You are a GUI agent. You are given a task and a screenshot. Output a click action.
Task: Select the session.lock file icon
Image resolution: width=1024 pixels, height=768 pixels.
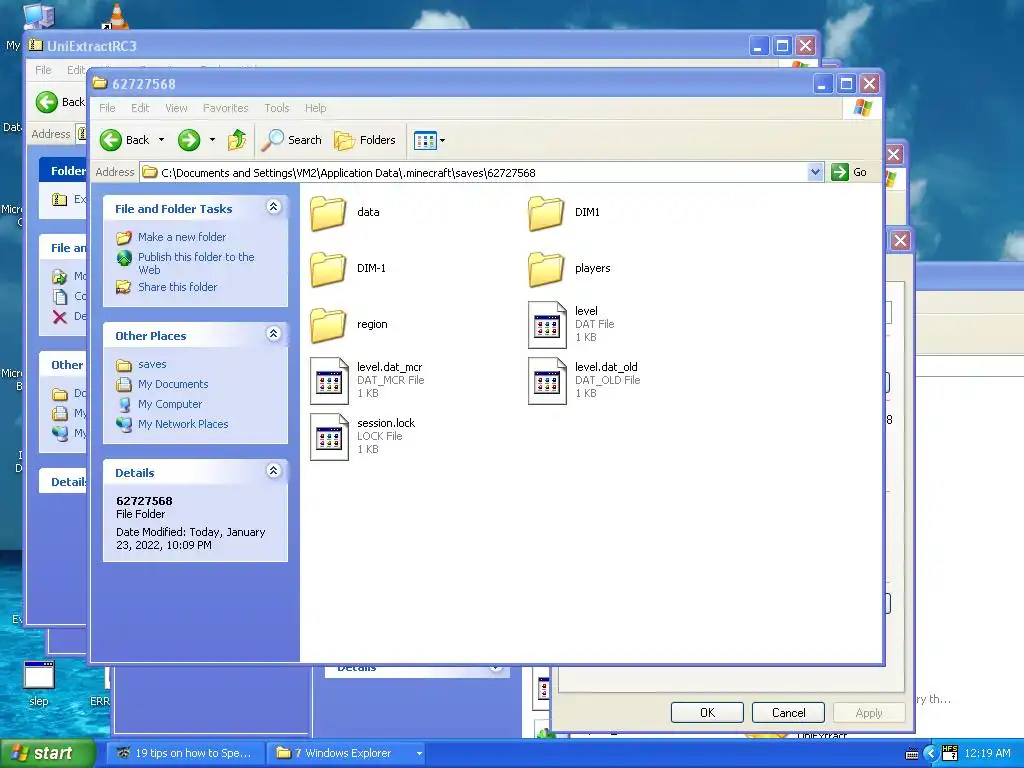point(328,437)
